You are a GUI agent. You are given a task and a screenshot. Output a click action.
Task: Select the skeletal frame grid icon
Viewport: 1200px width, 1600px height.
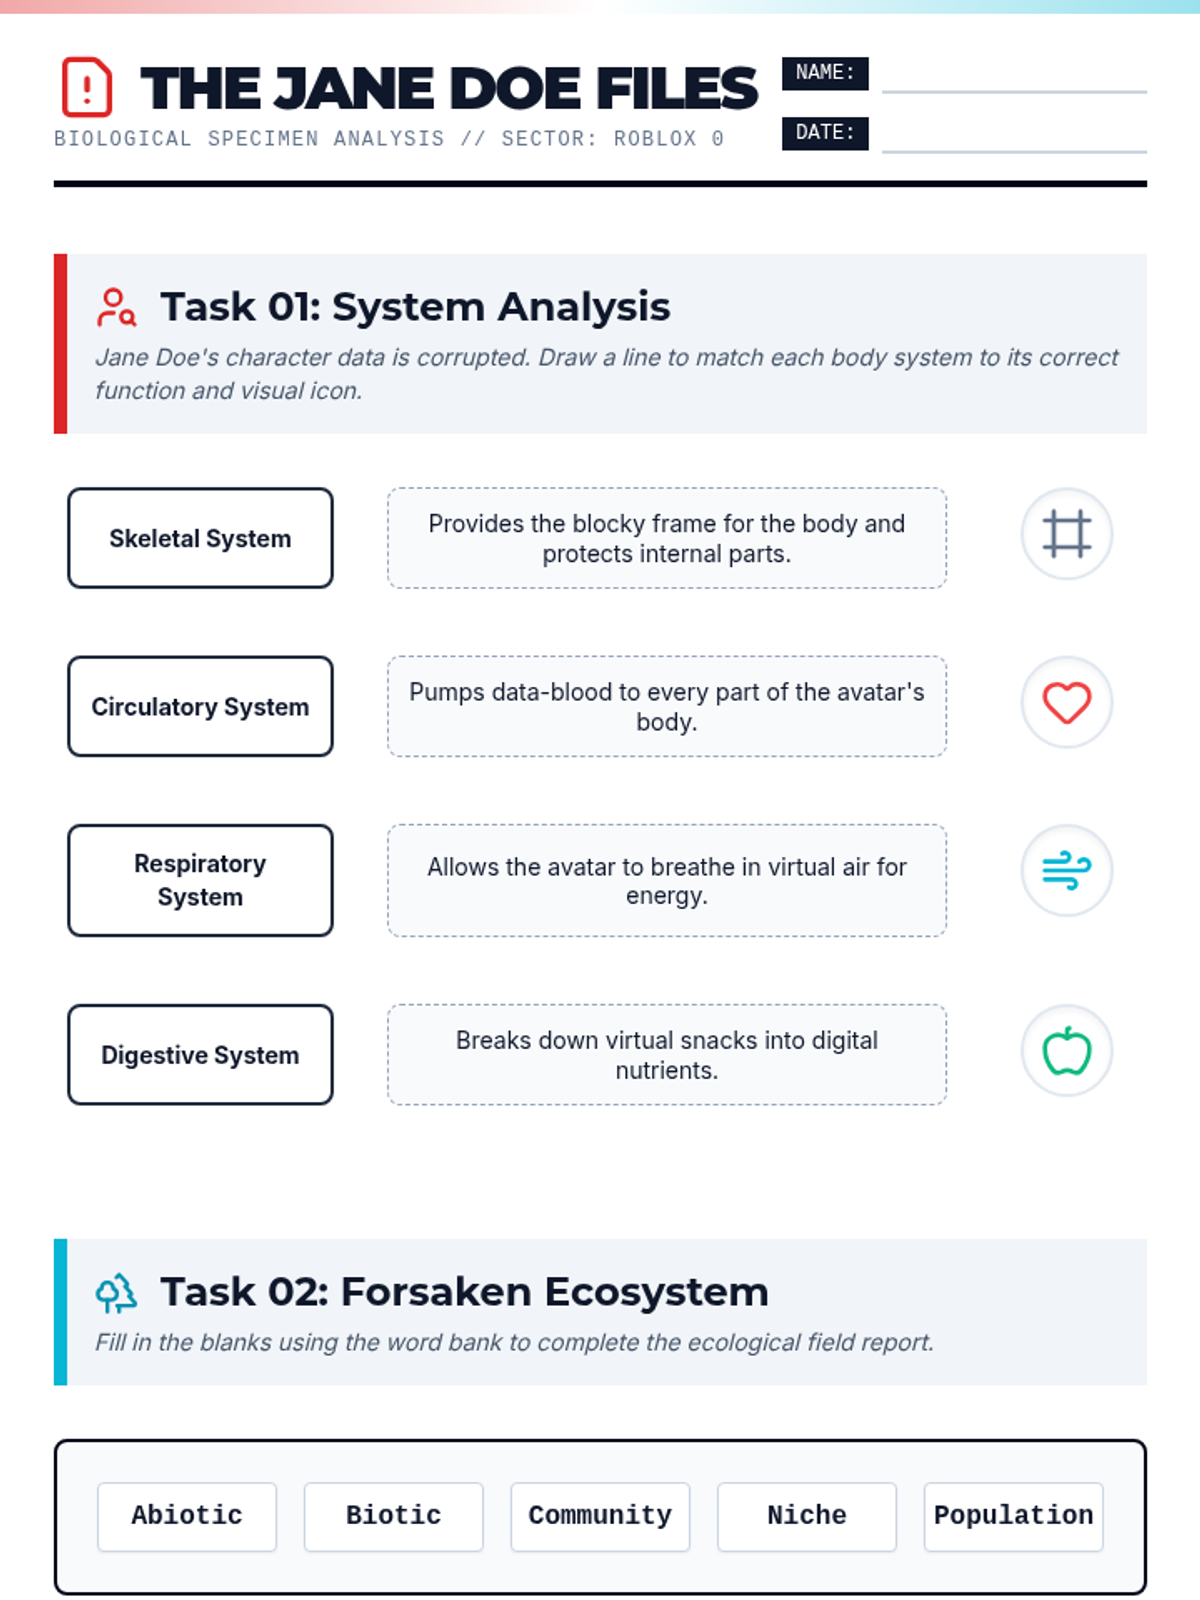[x=1067, y=534]
